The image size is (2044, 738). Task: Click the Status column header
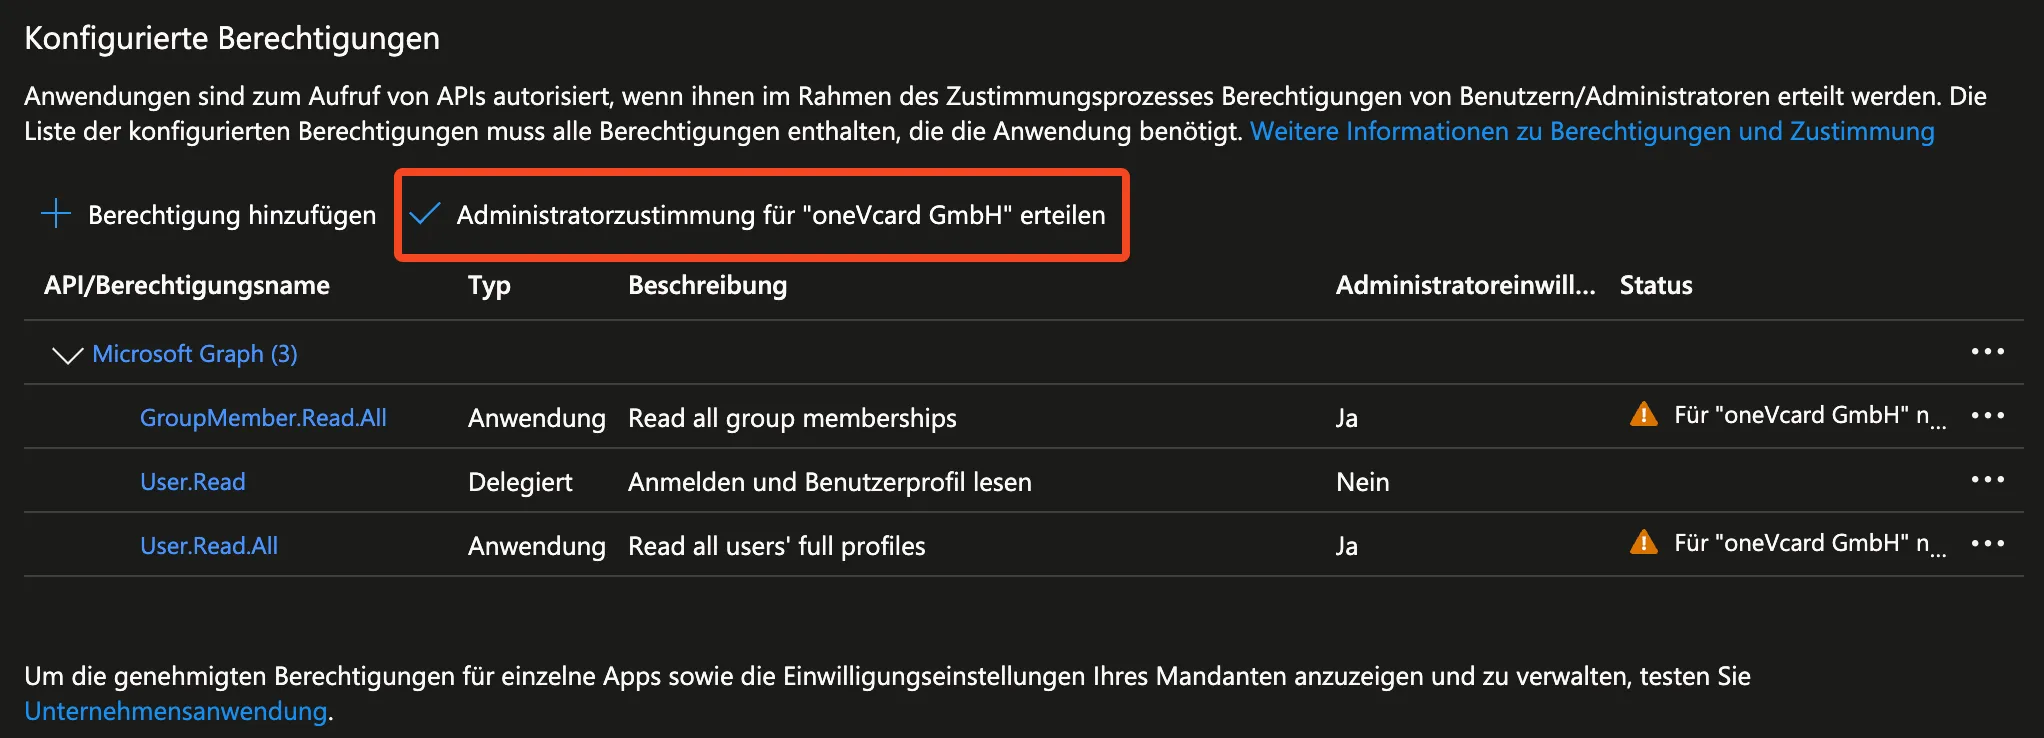click(1655, 285)
